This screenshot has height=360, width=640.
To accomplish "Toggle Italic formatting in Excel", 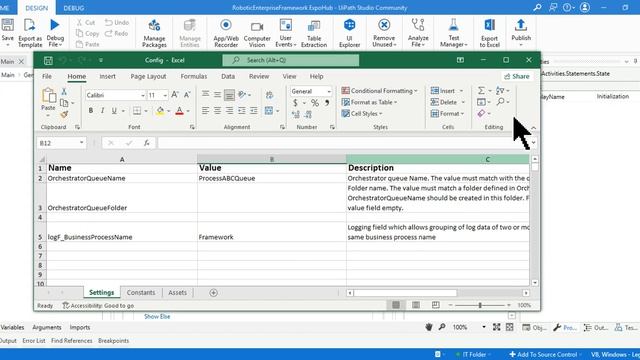I will tap(102, 111).
